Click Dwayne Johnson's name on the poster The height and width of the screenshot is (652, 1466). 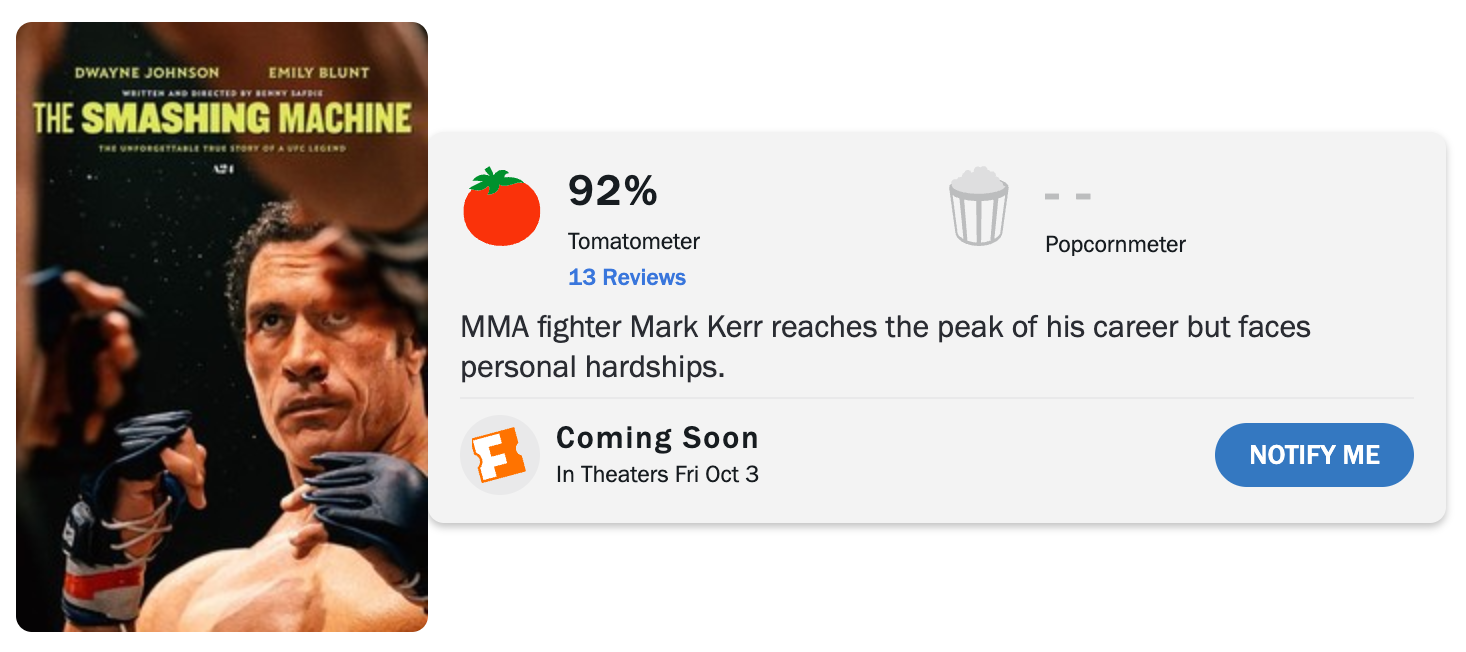point(147,73)
